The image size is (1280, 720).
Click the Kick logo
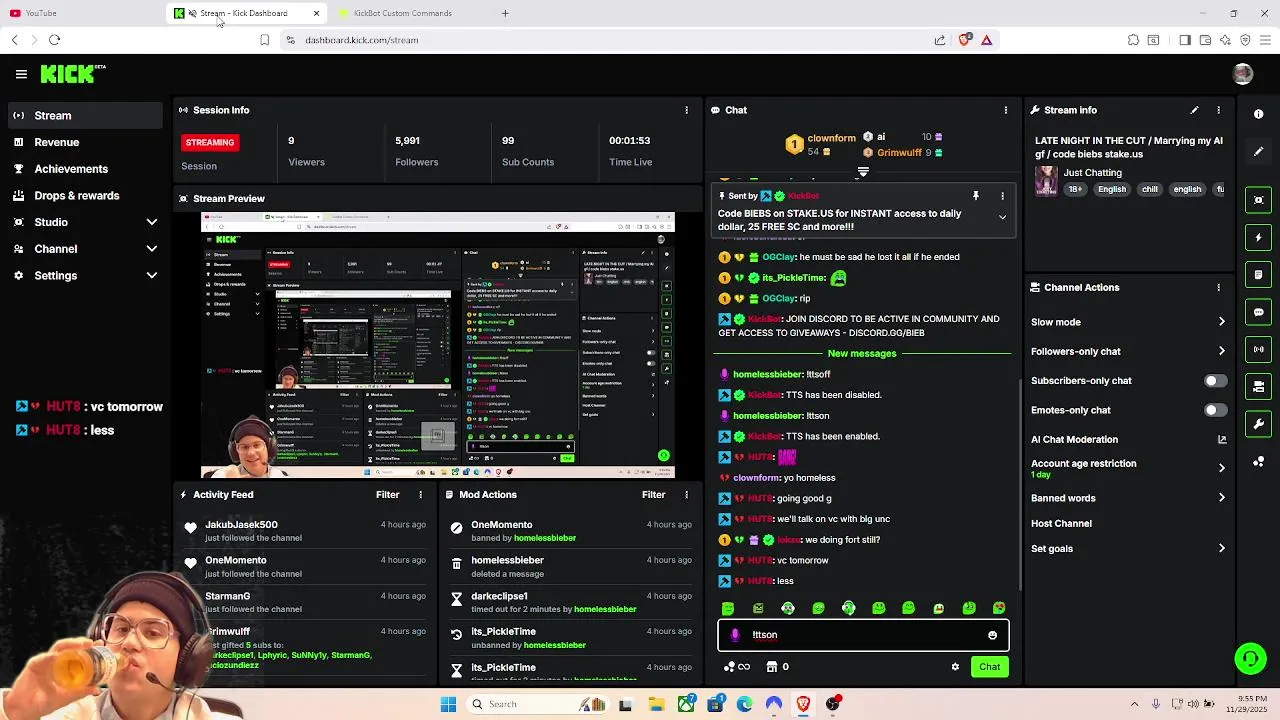coord(72,74)
